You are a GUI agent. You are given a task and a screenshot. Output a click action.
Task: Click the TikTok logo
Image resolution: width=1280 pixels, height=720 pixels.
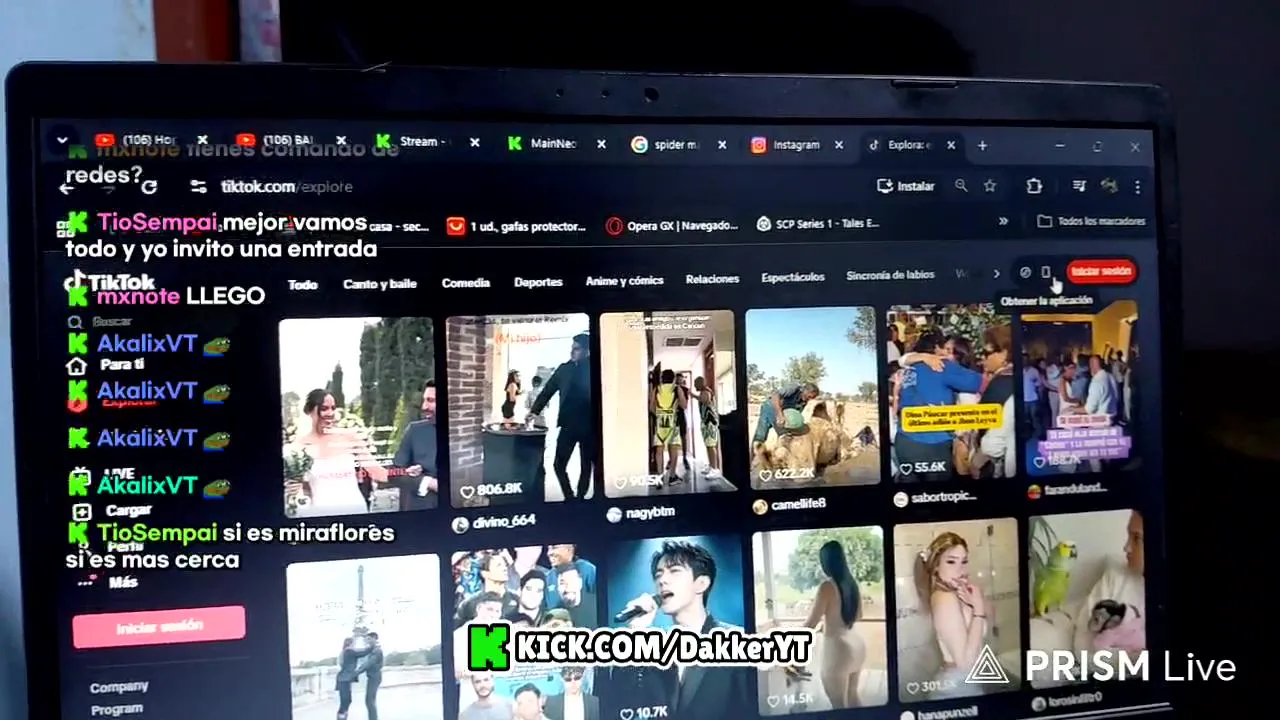point(110,282)
